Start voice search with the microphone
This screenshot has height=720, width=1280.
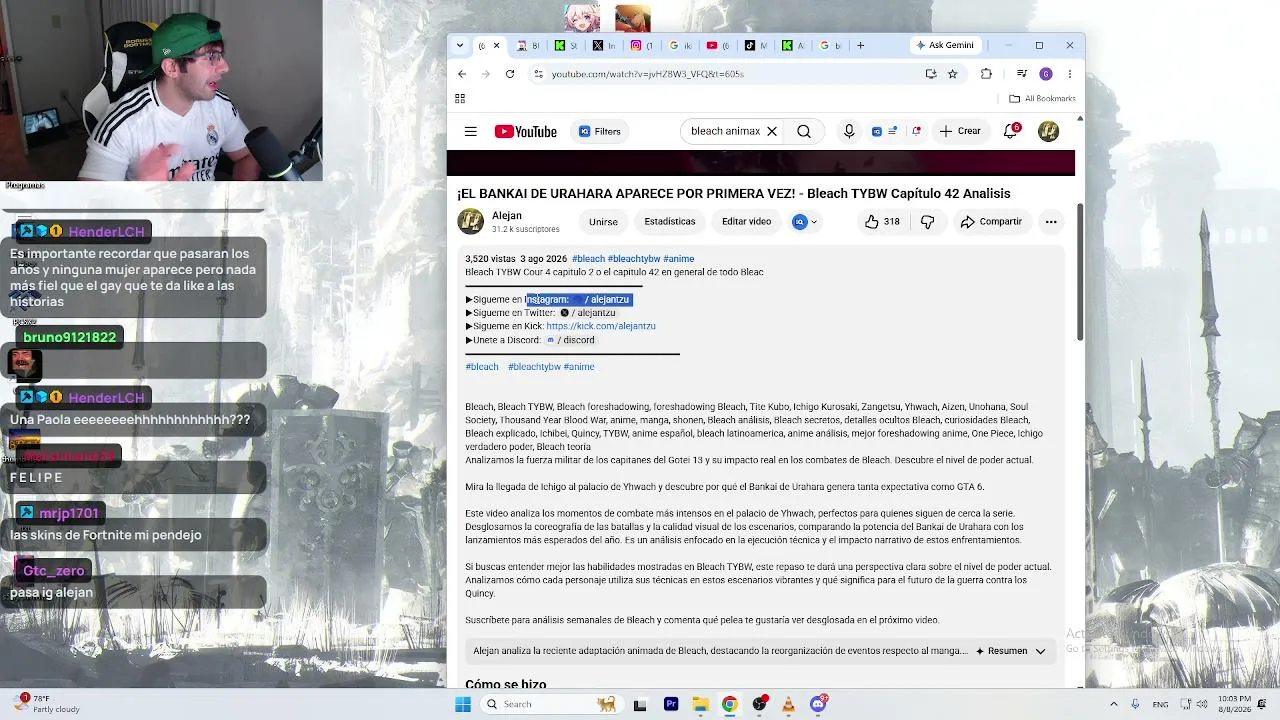point(849,131)
